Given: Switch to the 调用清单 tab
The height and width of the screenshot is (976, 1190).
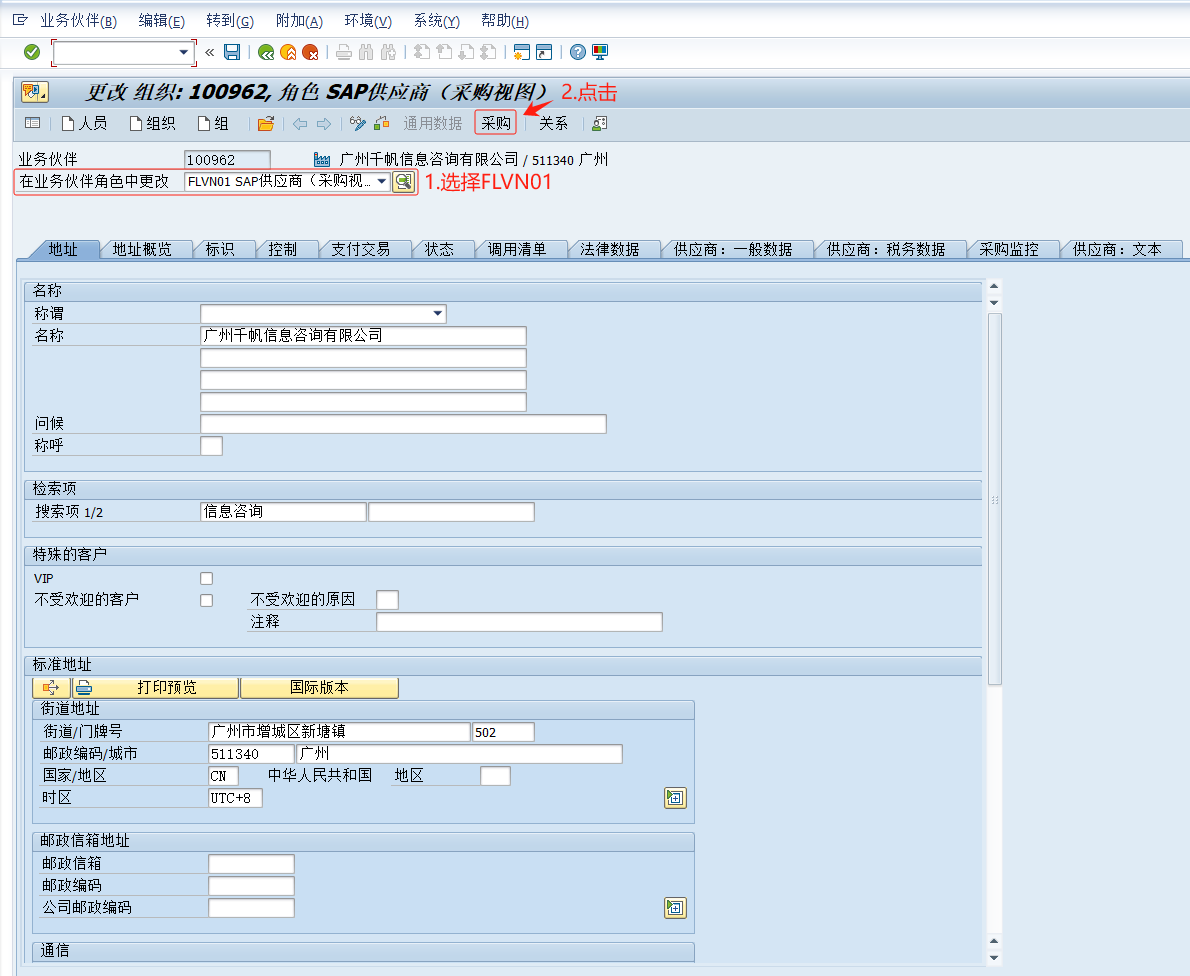Looking at the screenshot, I should click(x=517, y=250).
